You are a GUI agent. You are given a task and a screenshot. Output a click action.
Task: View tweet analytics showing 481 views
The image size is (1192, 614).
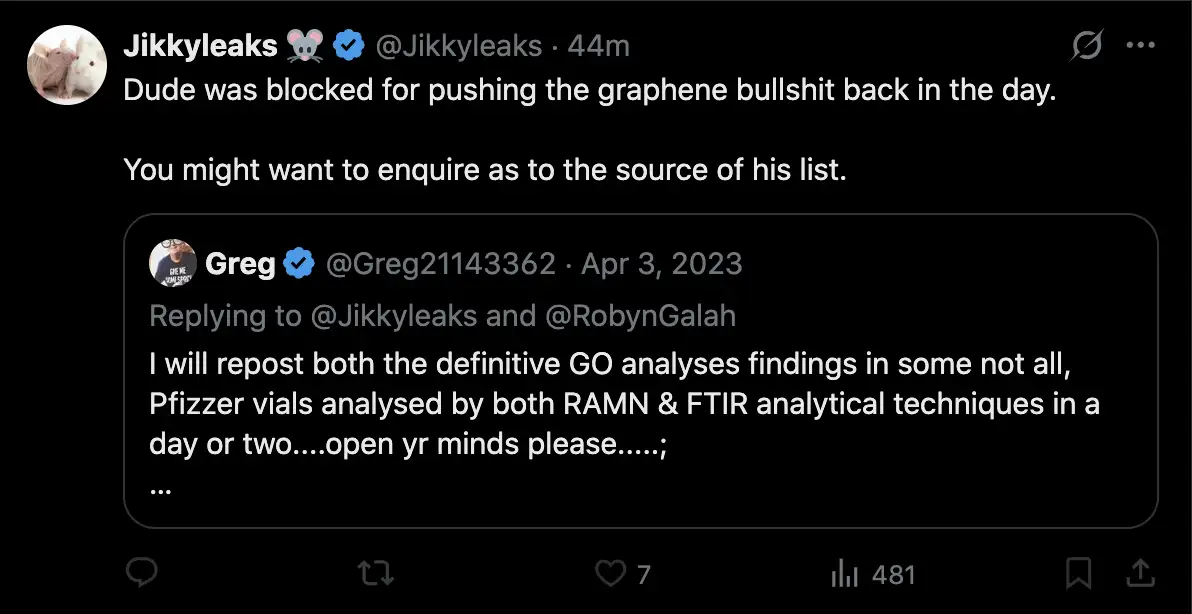(873, 574)
